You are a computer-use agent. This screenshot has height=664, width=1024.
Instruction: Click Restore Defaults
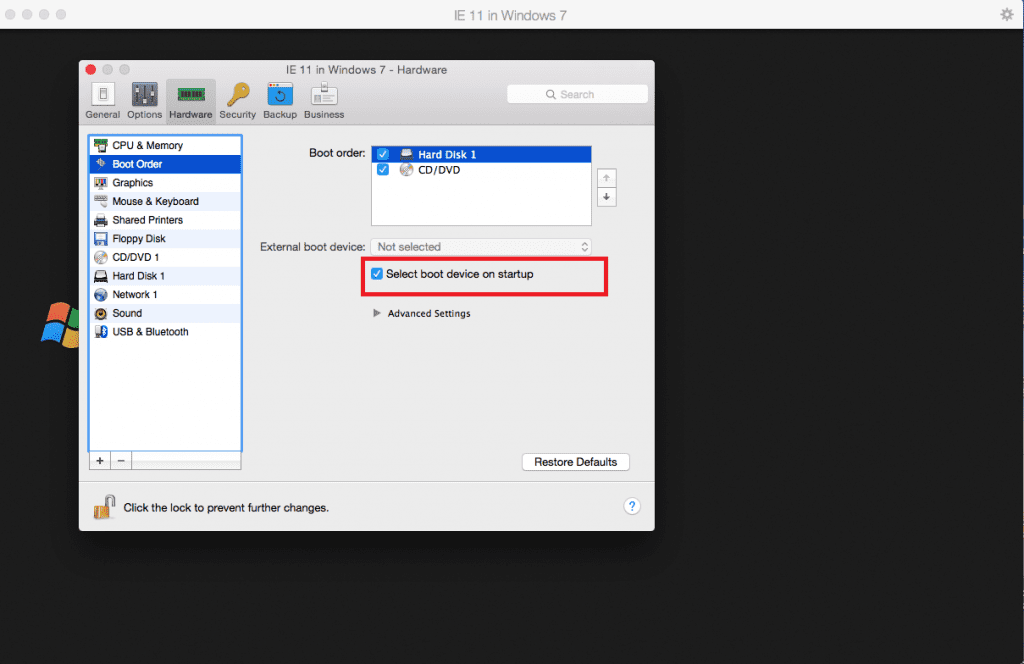[x=575, y=461]
